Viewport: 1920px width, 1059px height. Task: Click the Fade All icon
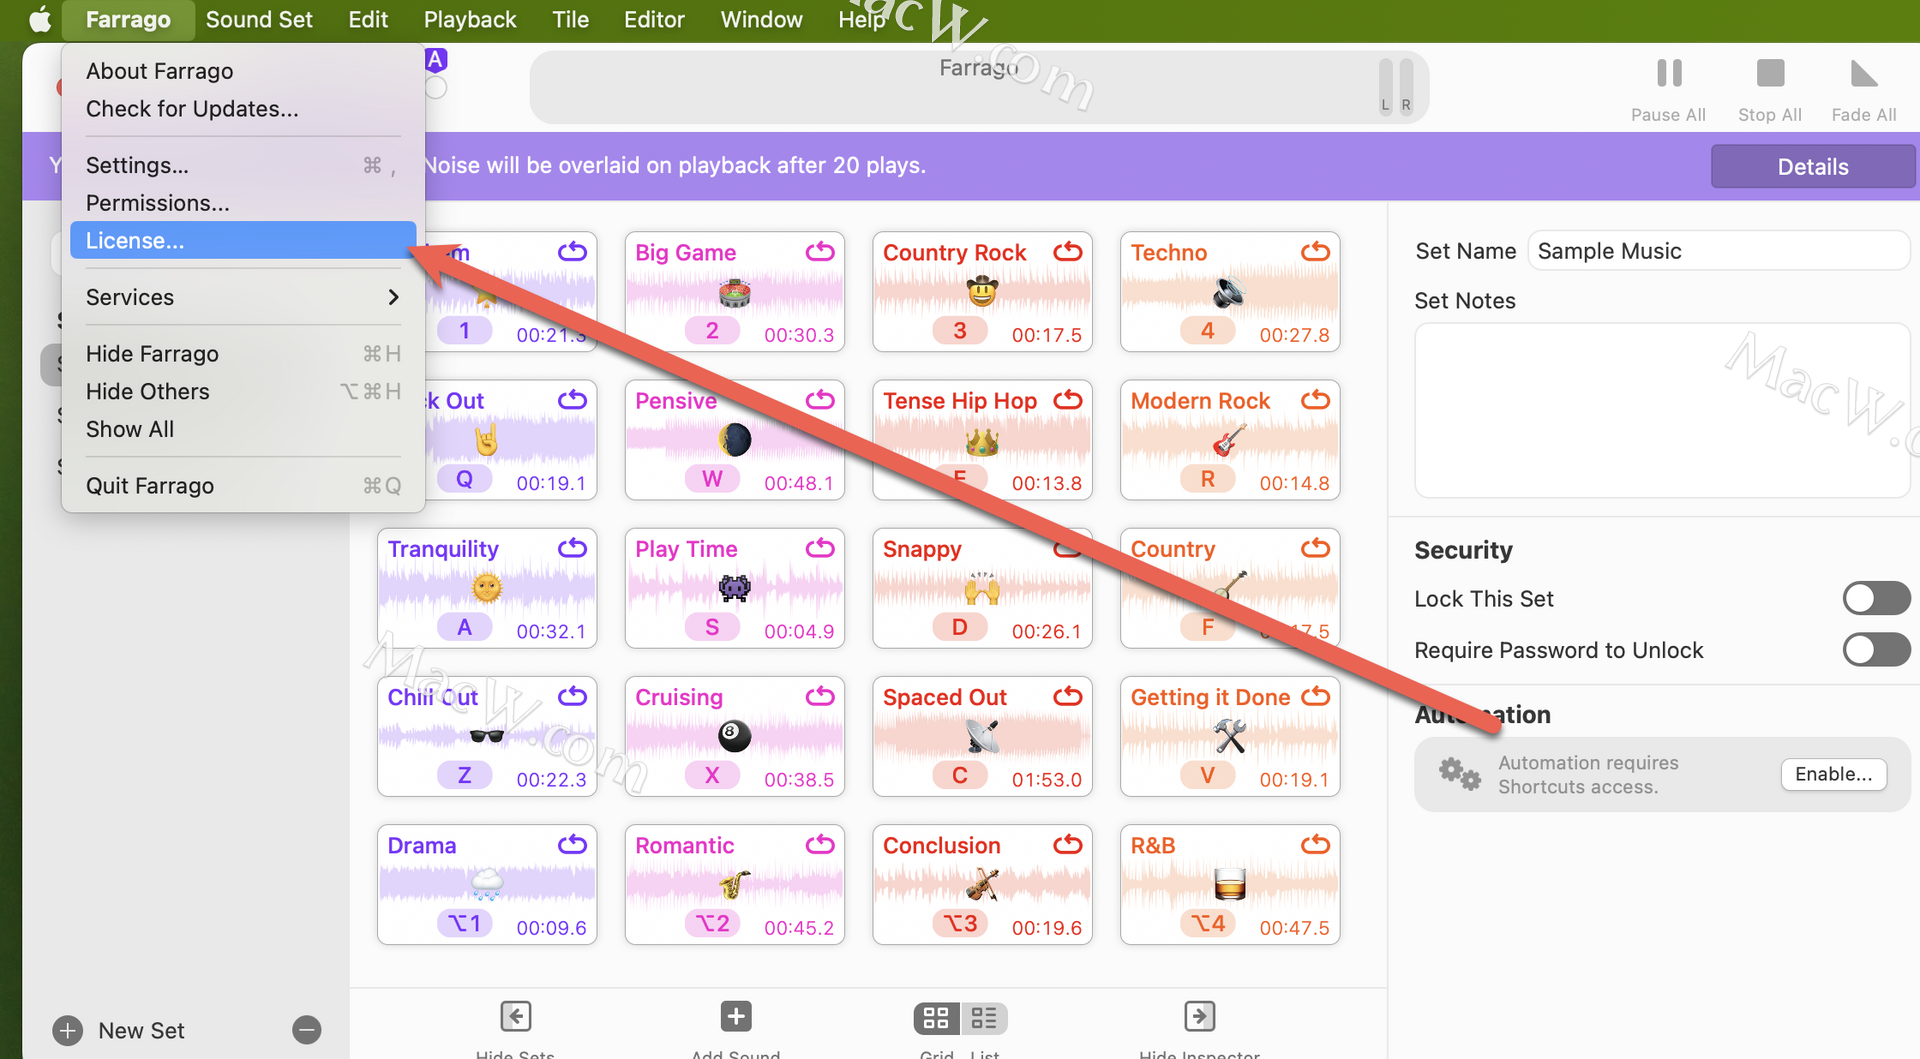(x=1863, y=74)
